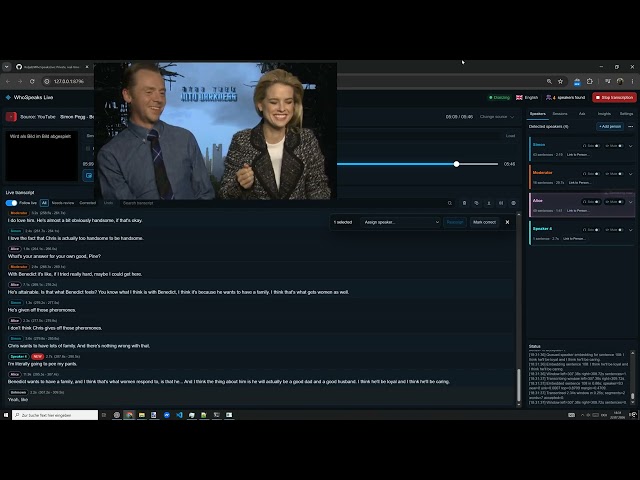Open Chrome from the taskbar
640x480 pixels.
[x=129, y=415]
